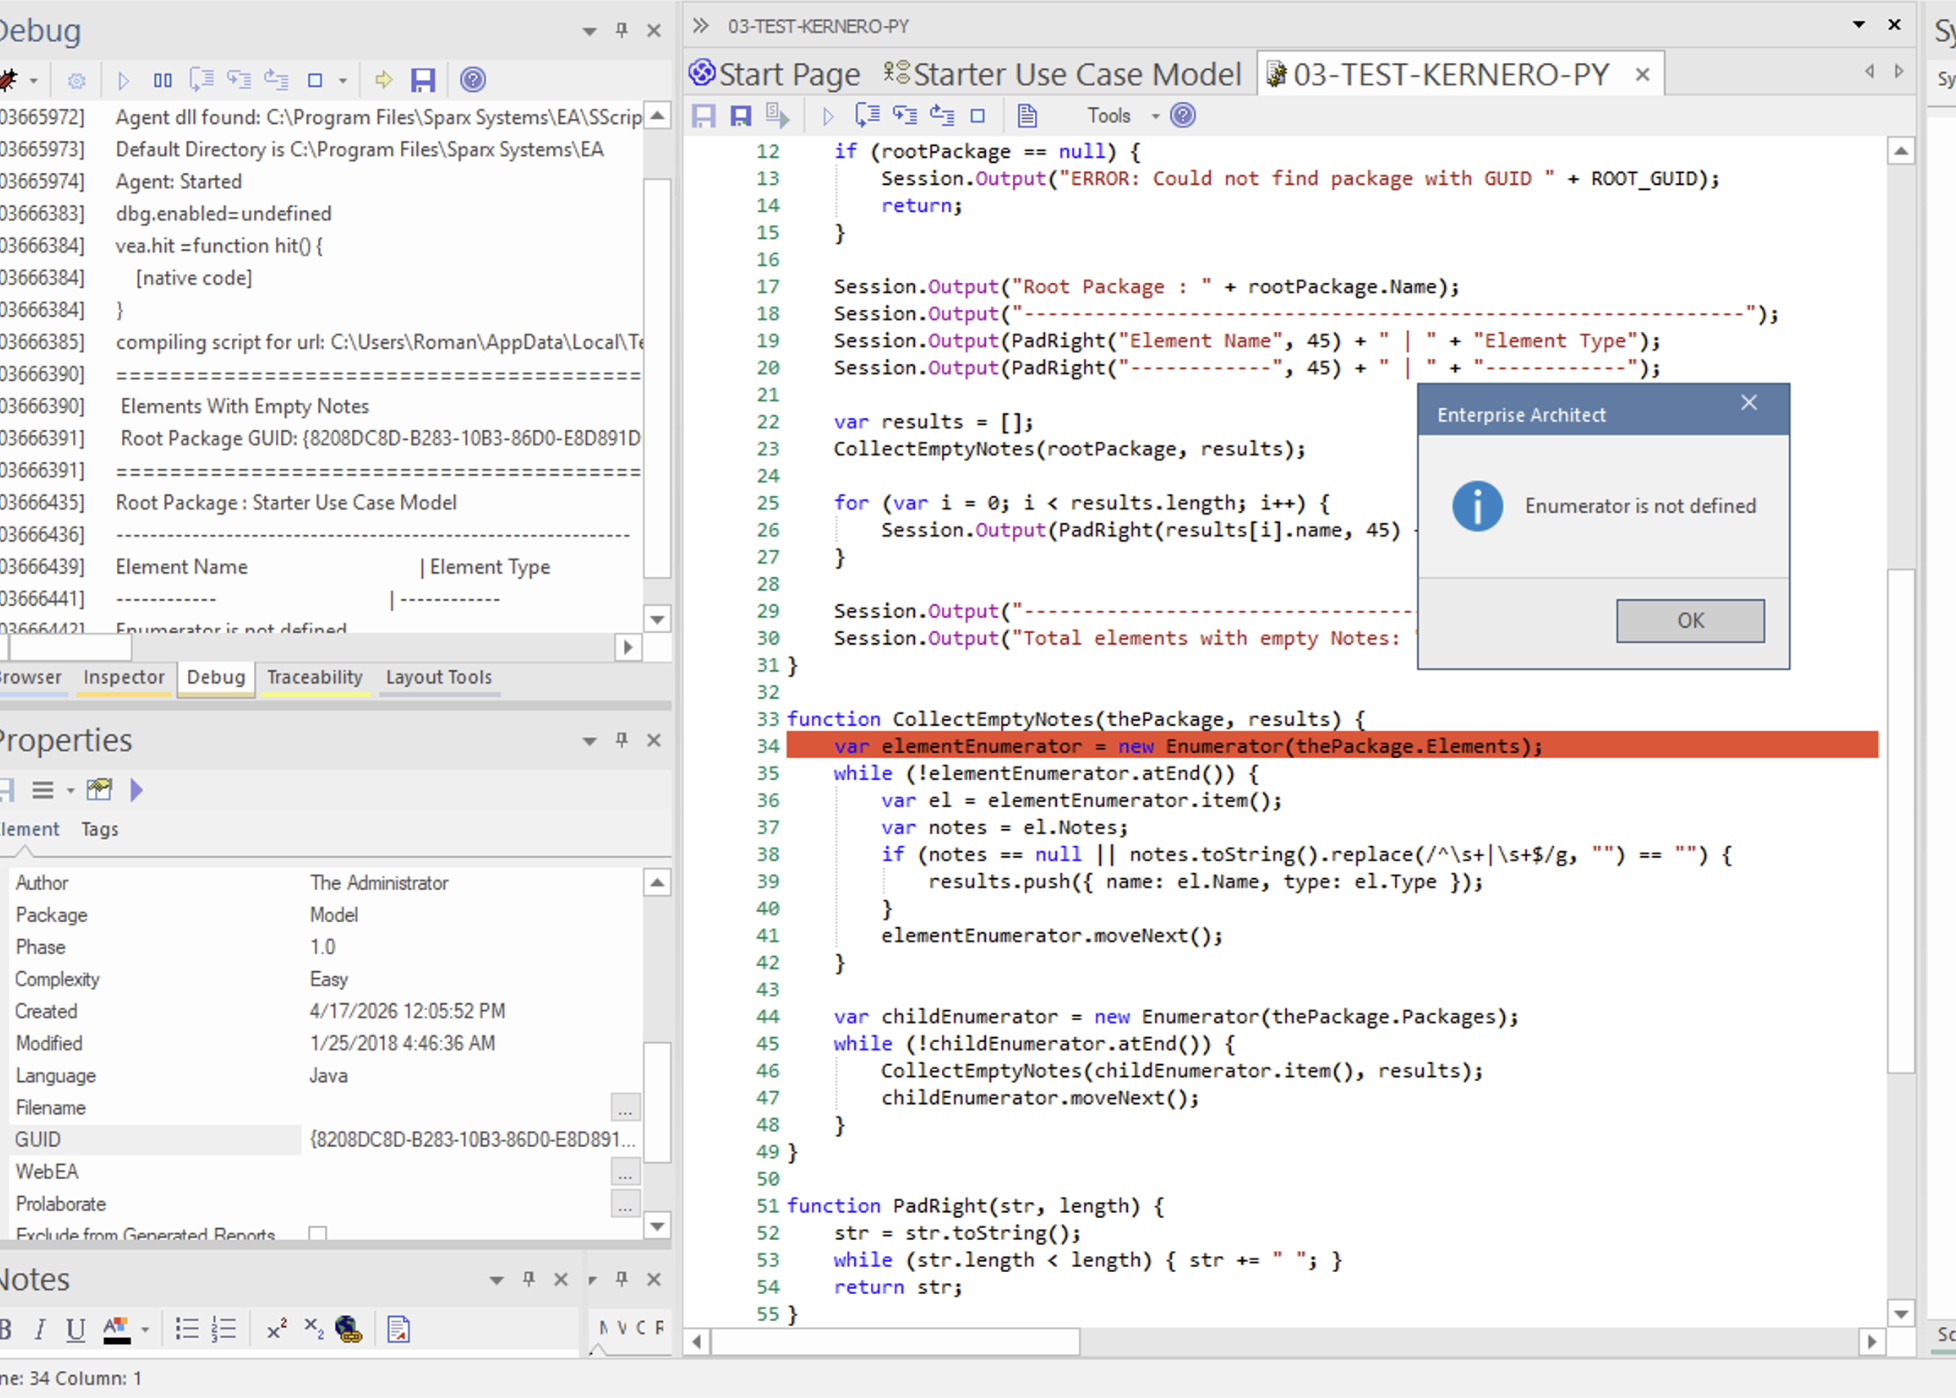Click Step Out in the script editor toolbar
The image size is (1956, 1398).
tap(942, 116)
